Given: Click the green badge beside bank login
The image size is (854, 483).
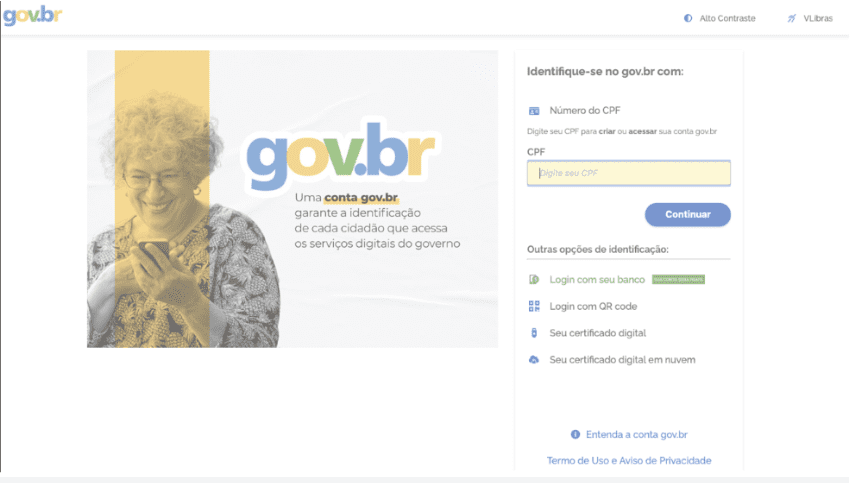Looking at the screenshot, I should tap(678, 280).
